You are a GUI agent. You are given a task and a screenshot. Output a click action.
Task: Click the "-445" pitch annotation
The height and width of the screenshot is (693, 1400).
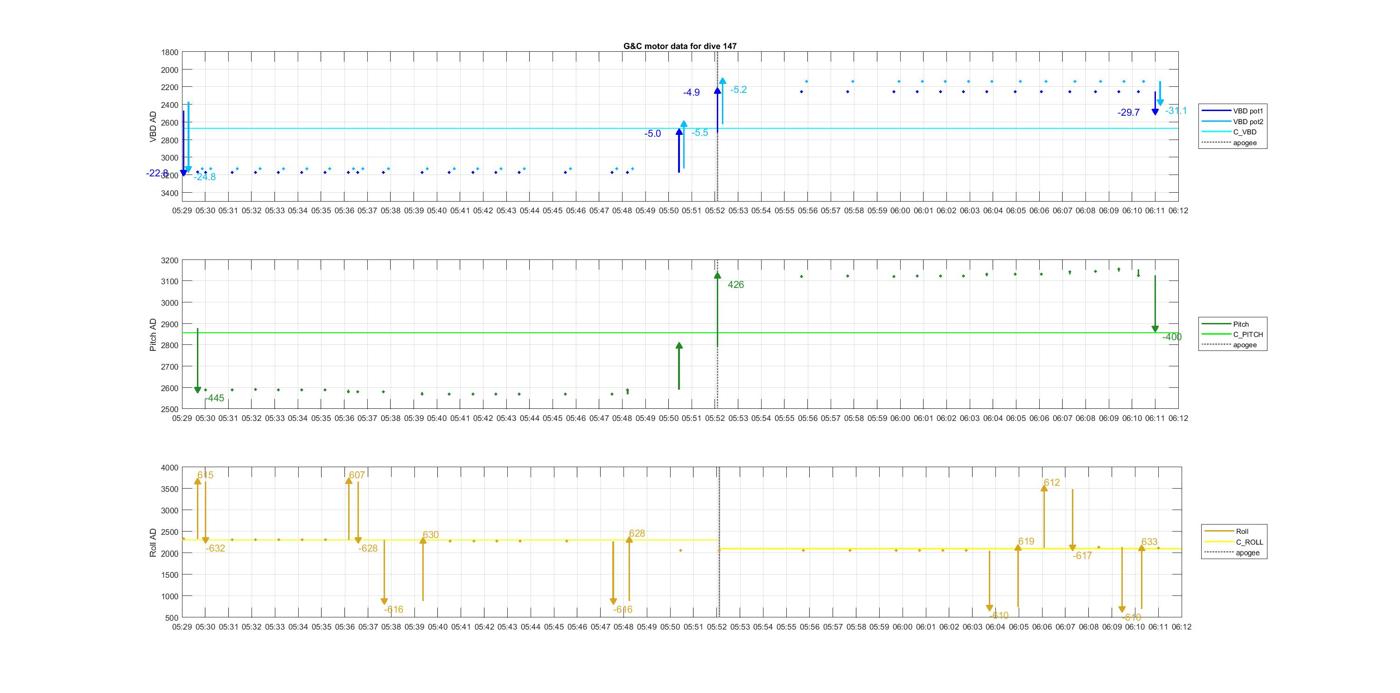pyautogui.click(x=214, y=398)
